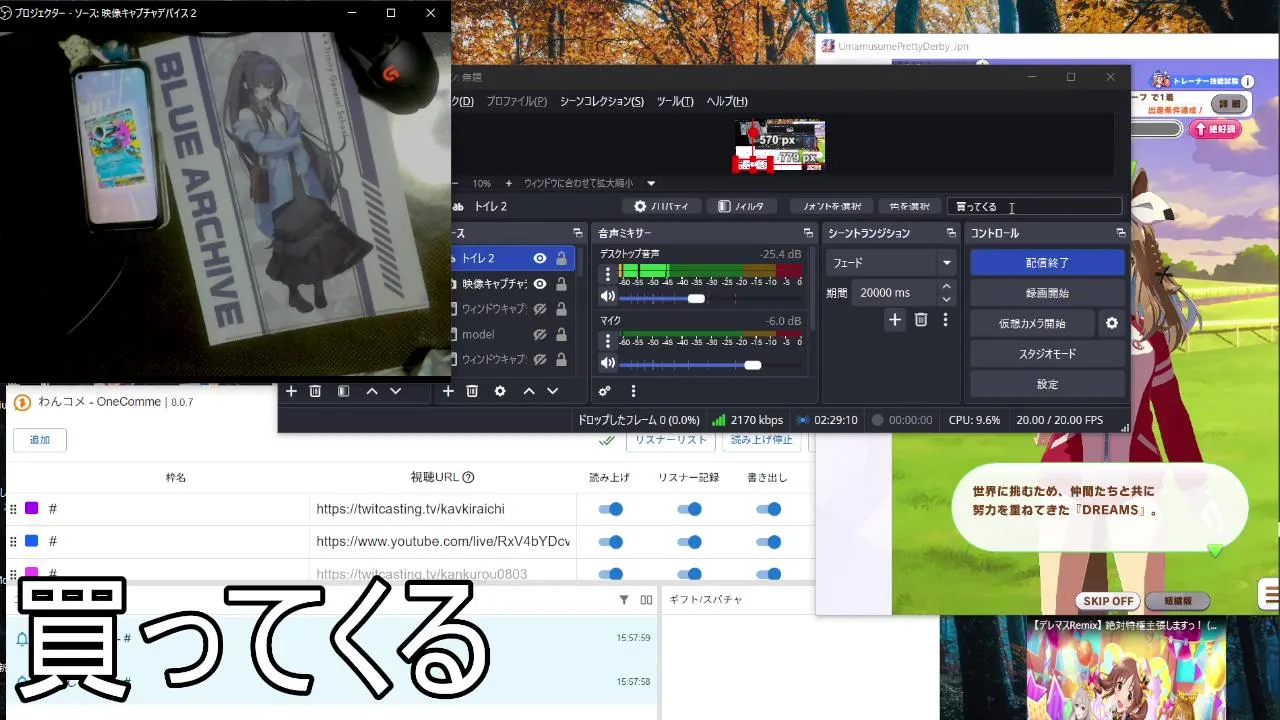The width and height of the screenshot is (1280, 720).
Task: Hide the 映像キャプチャ source via eye icon
Action: [540, 284]
